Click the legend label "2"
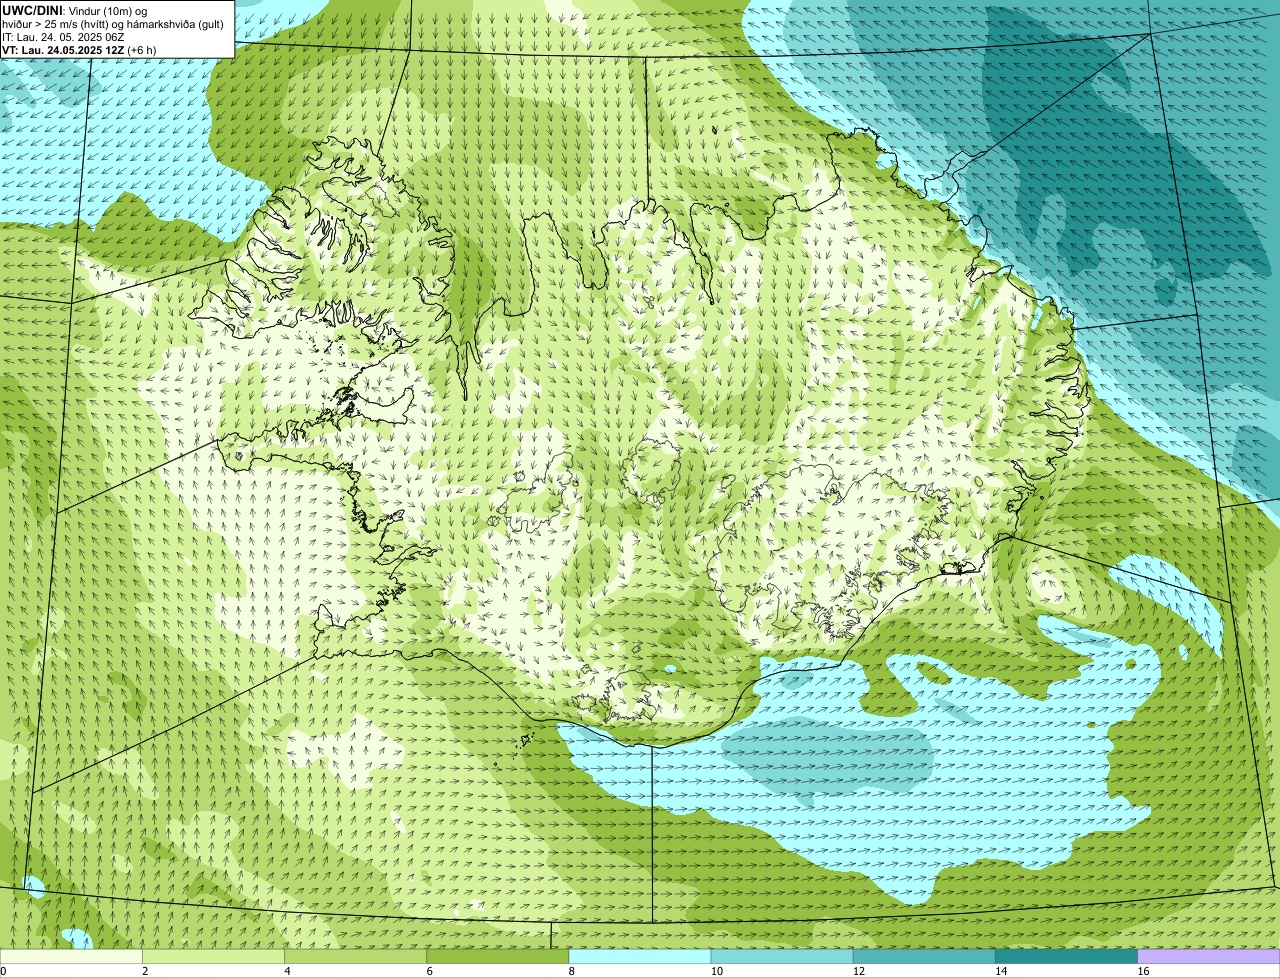This screenshot has width=1280, height=978. pyautogui.click(x=145, y=971)
